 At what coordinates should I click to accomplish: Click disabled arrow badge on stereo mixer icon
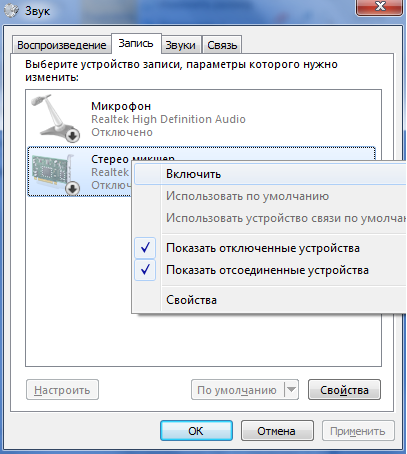tap(72, 188)
